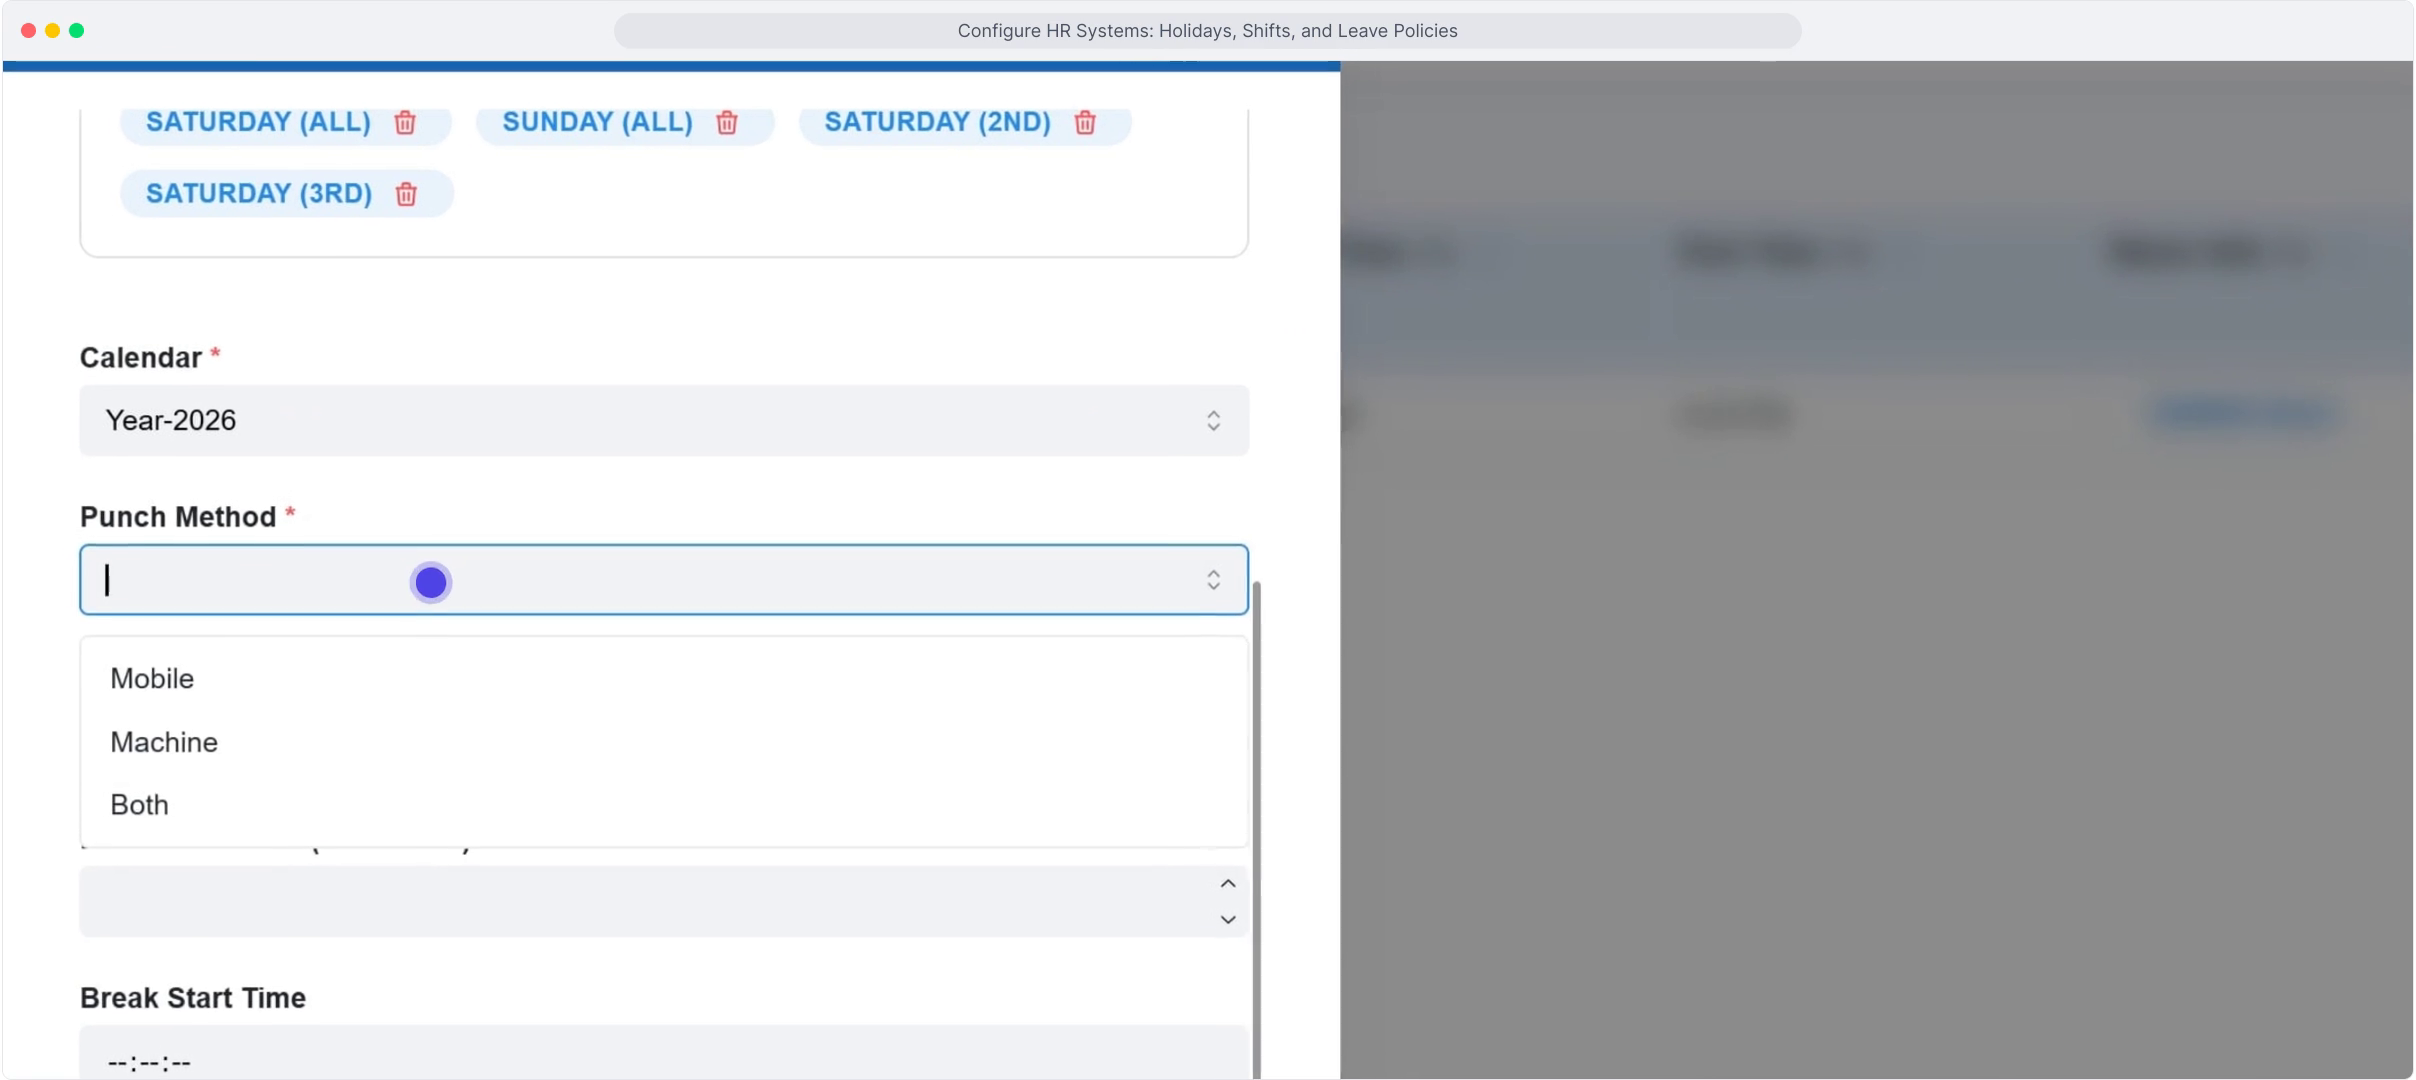Viewport: 2416px width, 1080px height.
Task: Delete the SATURDAY (2ND) chip
Action: [1085, 122]
